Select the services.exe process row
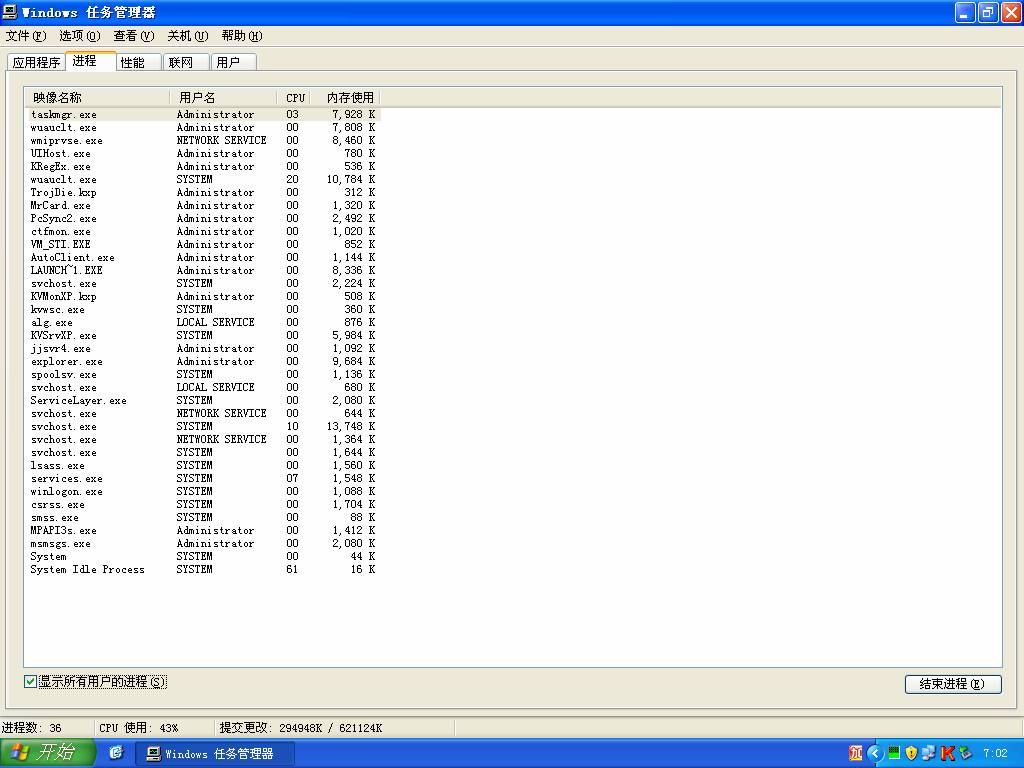Screen dimensions: 1024x768 click(203, 479)
